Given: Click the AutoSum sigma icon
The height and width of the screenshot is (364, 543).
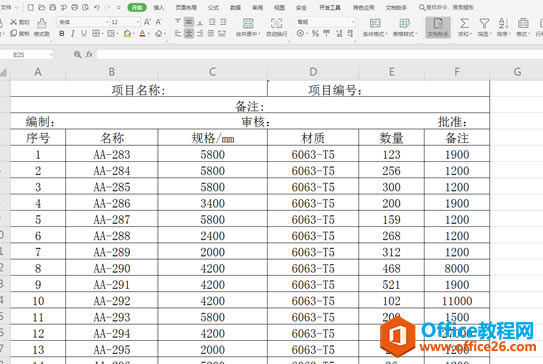Looking at the screenshot, I should click(464, 24).
